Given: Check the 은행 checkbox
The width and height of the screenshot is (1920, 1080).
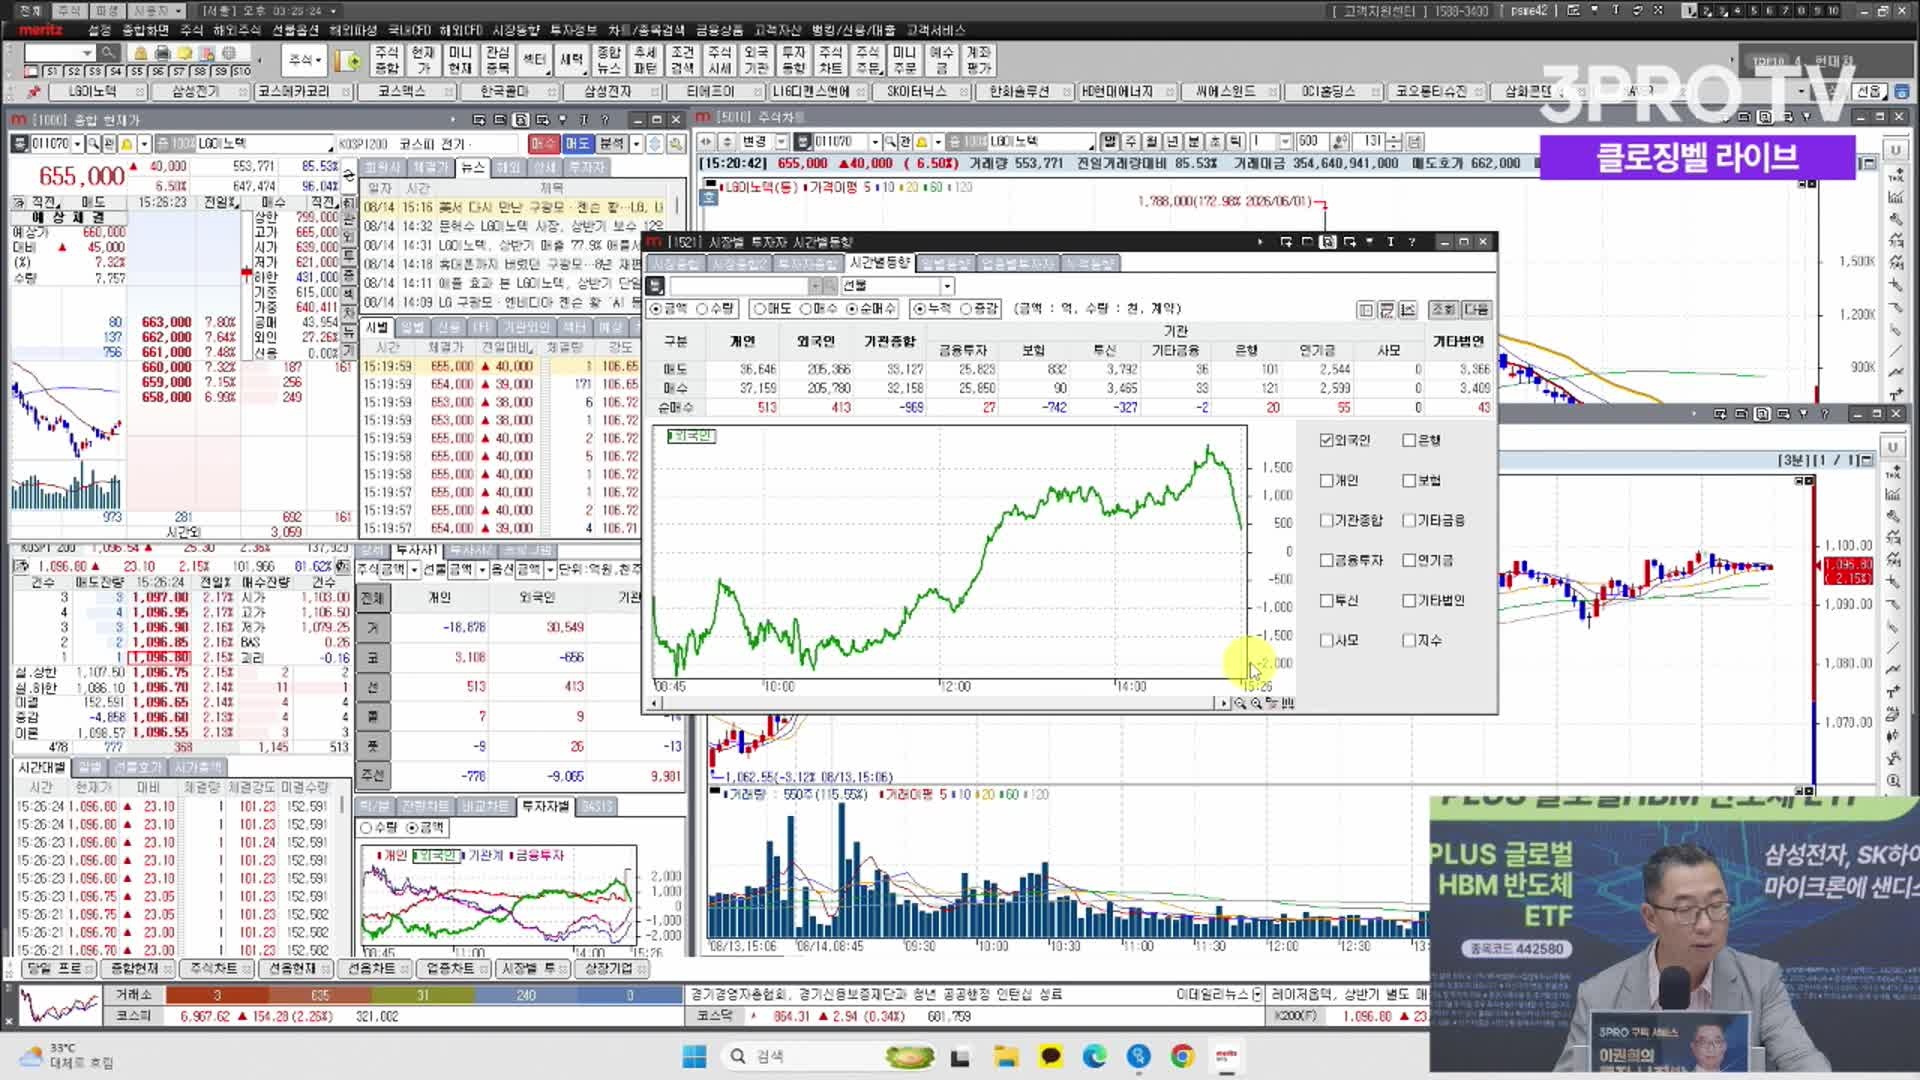Looking at the screenshot, I should [1409, 441].
